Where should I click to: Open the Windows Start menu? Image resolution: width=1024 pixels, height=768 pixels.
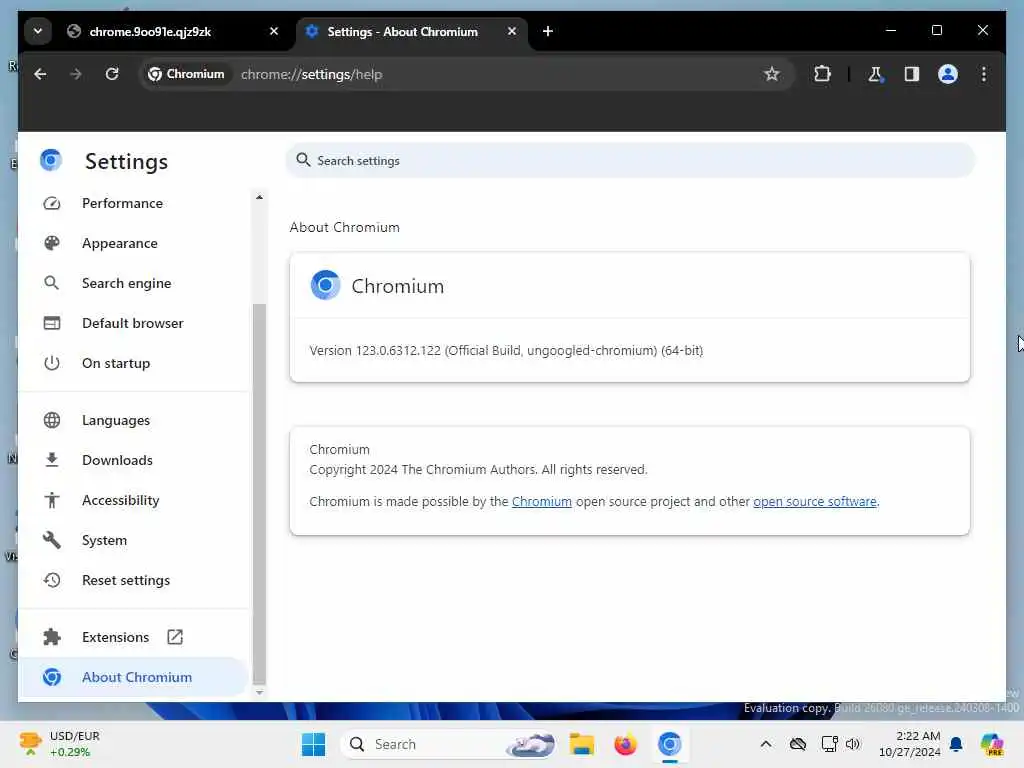(x=313, y=744)
